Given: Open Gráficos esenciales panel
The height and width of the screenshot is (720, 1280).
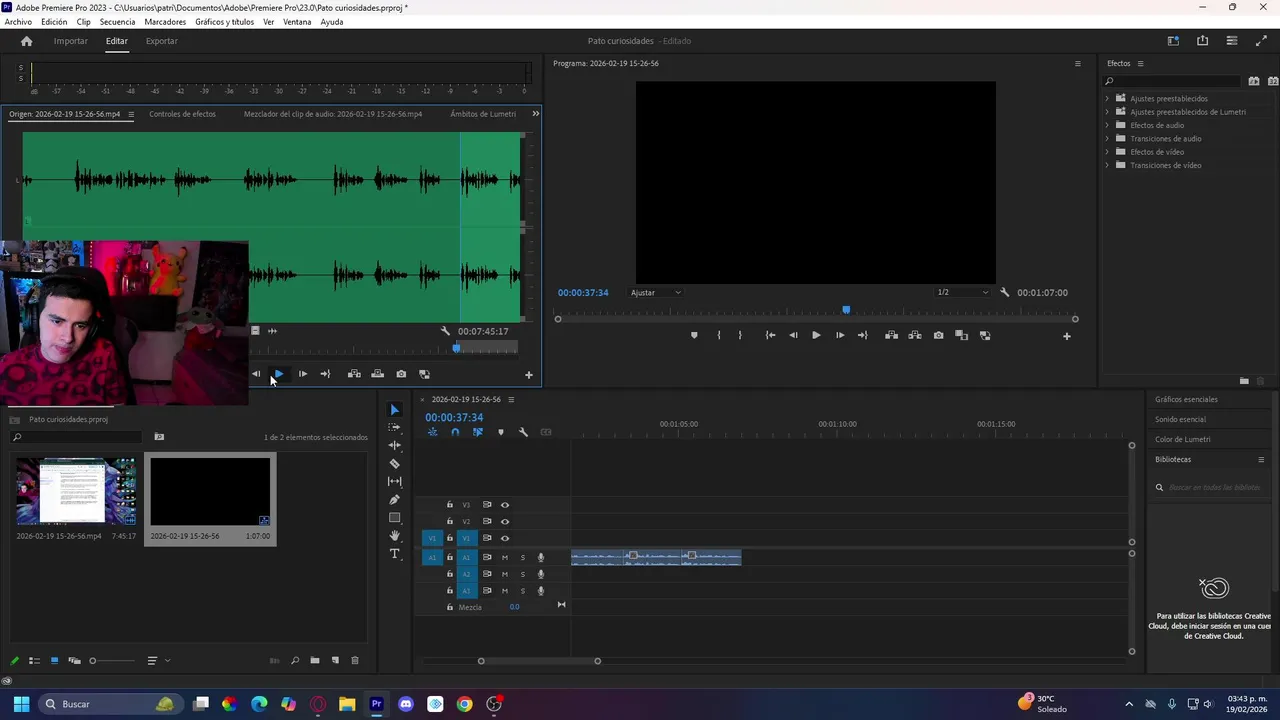Looking at the screenshot, I should pyautogui.click(x=1187, y=399).
